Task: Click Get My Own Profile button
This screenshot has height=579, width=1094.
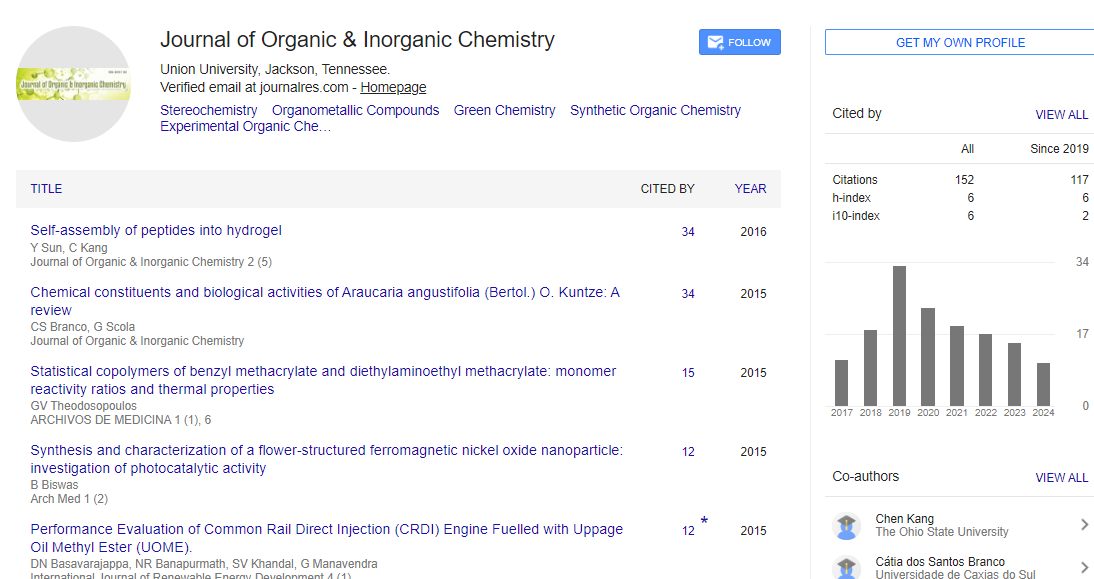Action: pos(960,43)
